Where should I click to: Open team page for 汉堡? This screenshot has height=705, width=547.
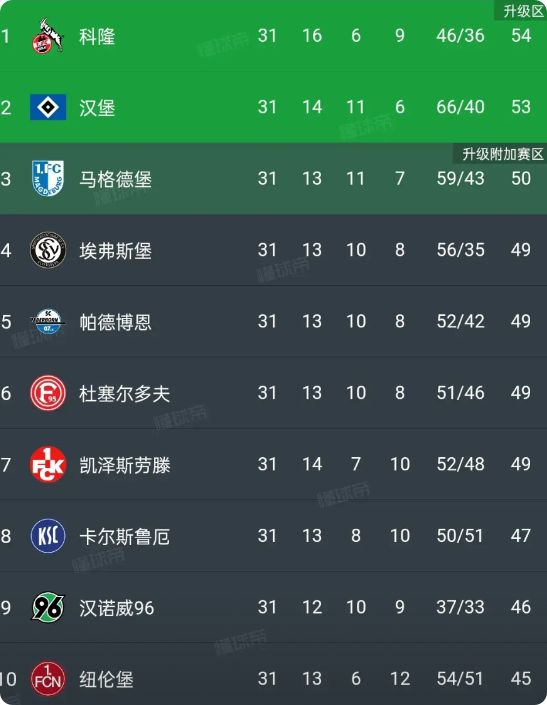(97, 108)
